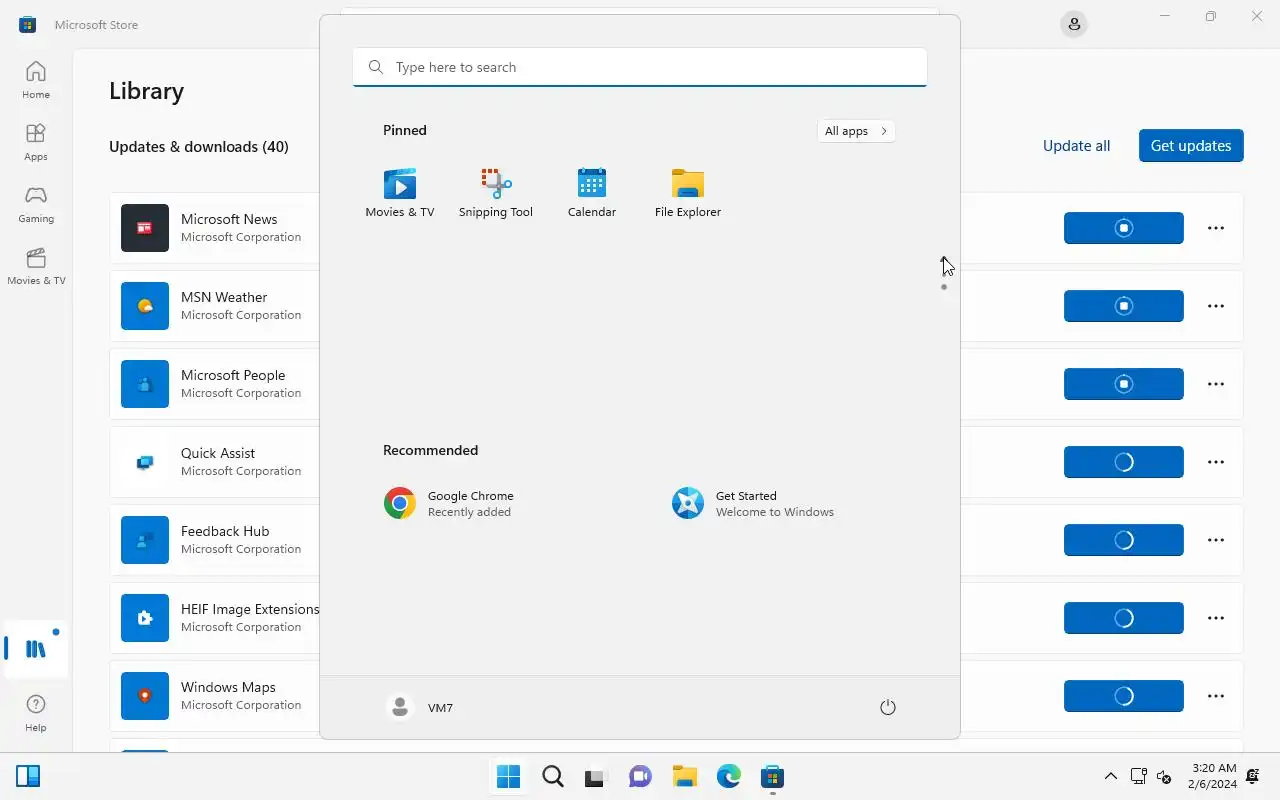The width and height of the screenshot is (1280, 800).
Task: Open the pinned Calendar app
Action: tap(592, 193)
